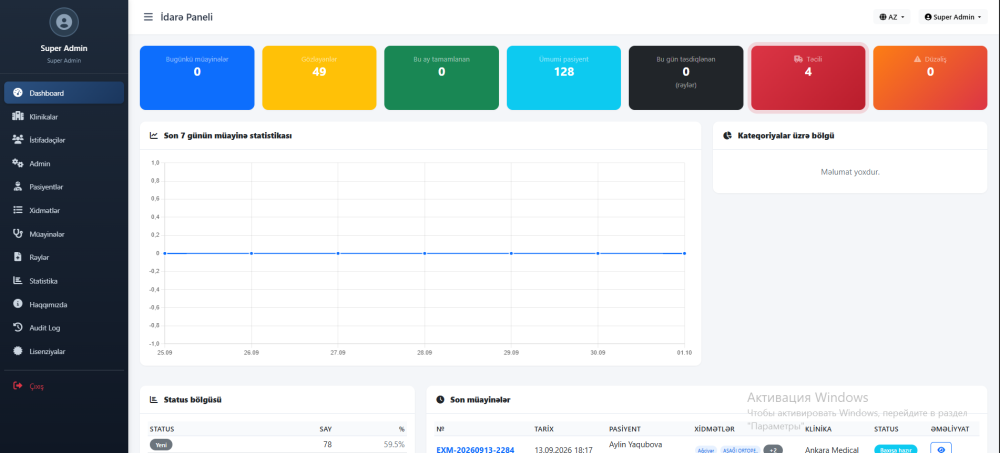Click the globe icon in the language selector

[883, 17]
